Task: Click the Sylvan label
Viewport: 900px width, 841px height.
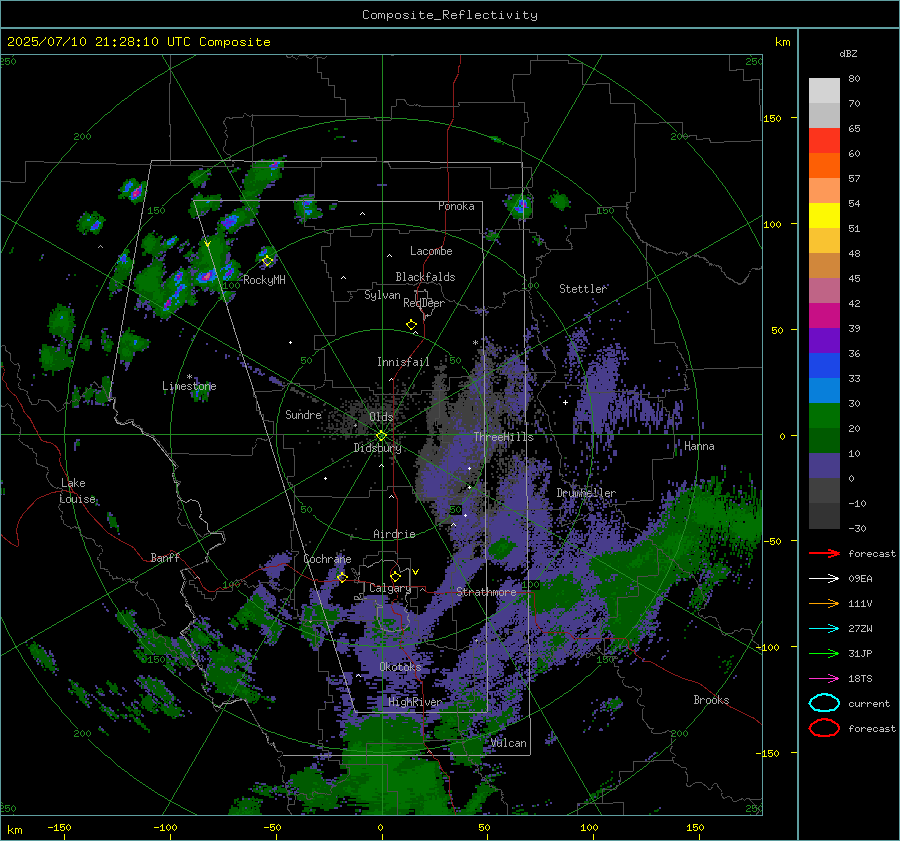Action: tap(382, 295)
